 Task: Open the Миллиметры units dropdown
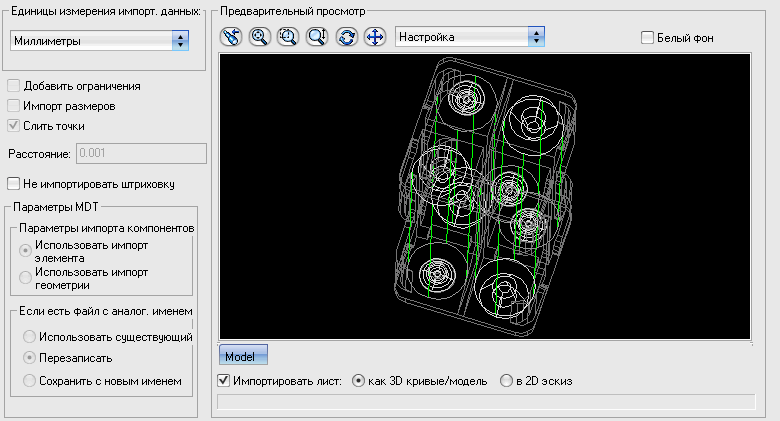[98, 41]
